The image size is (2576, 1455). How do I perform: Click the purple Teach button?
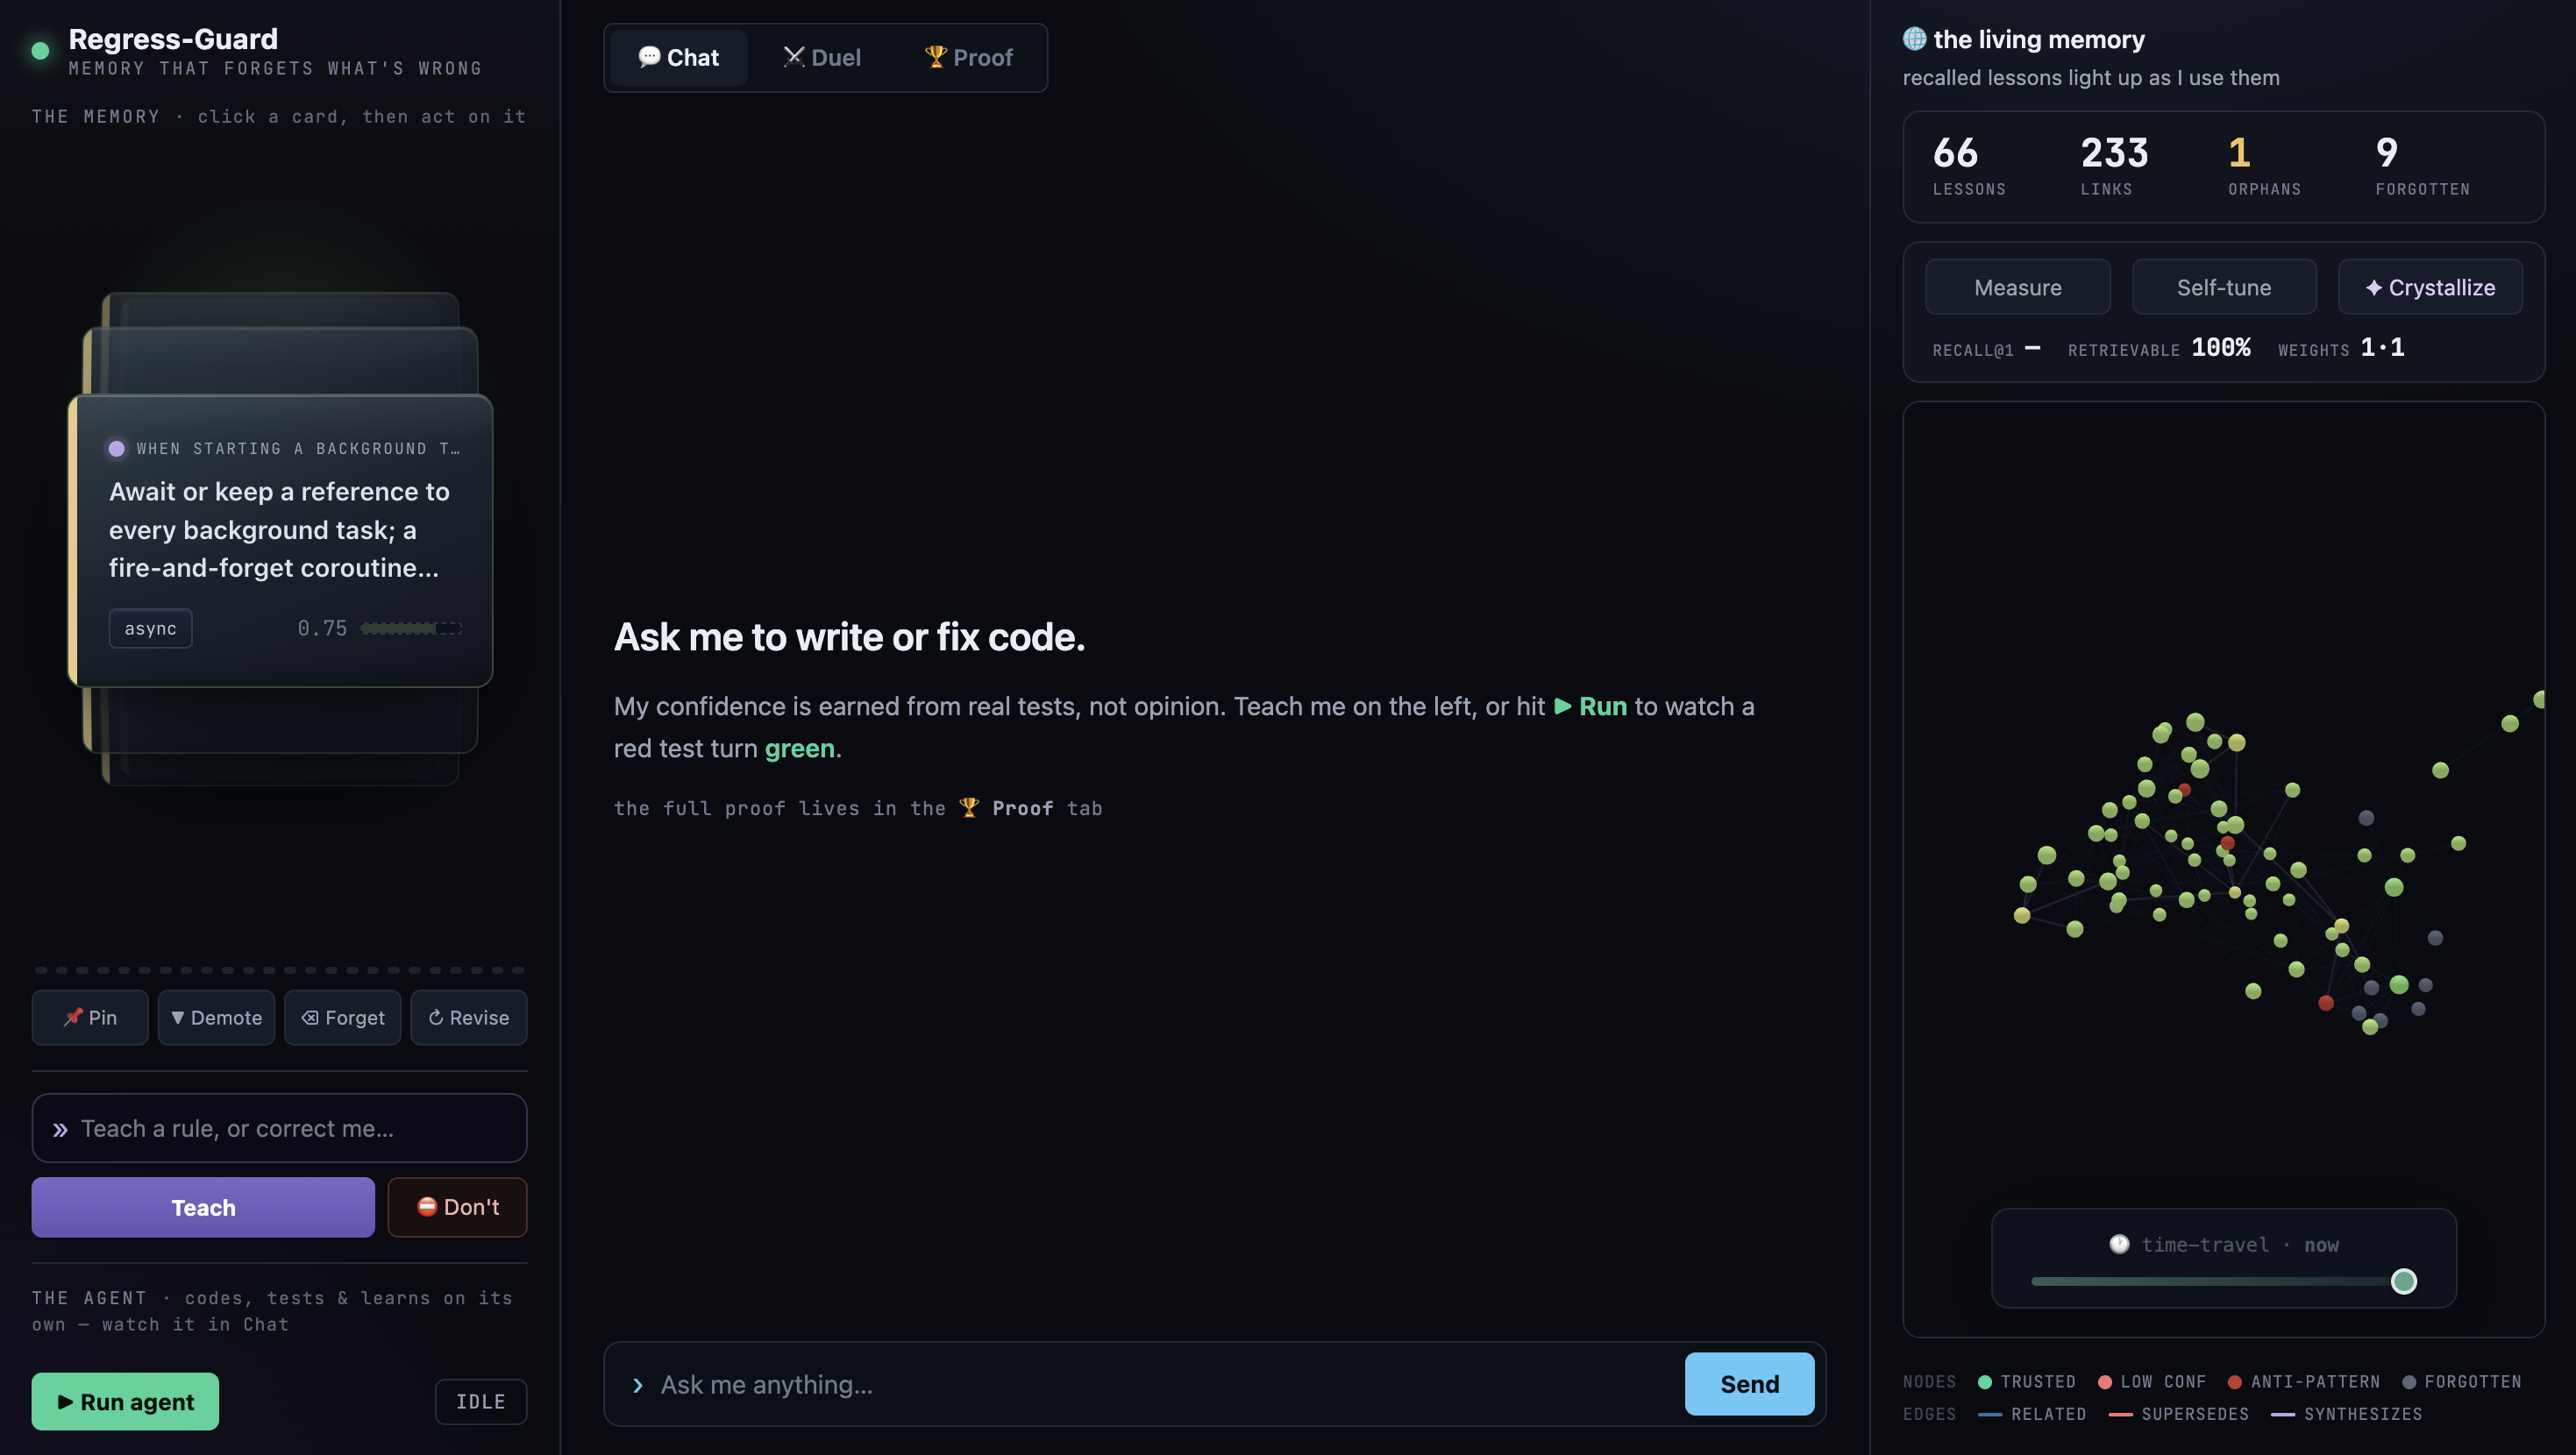click(203, 1207)
